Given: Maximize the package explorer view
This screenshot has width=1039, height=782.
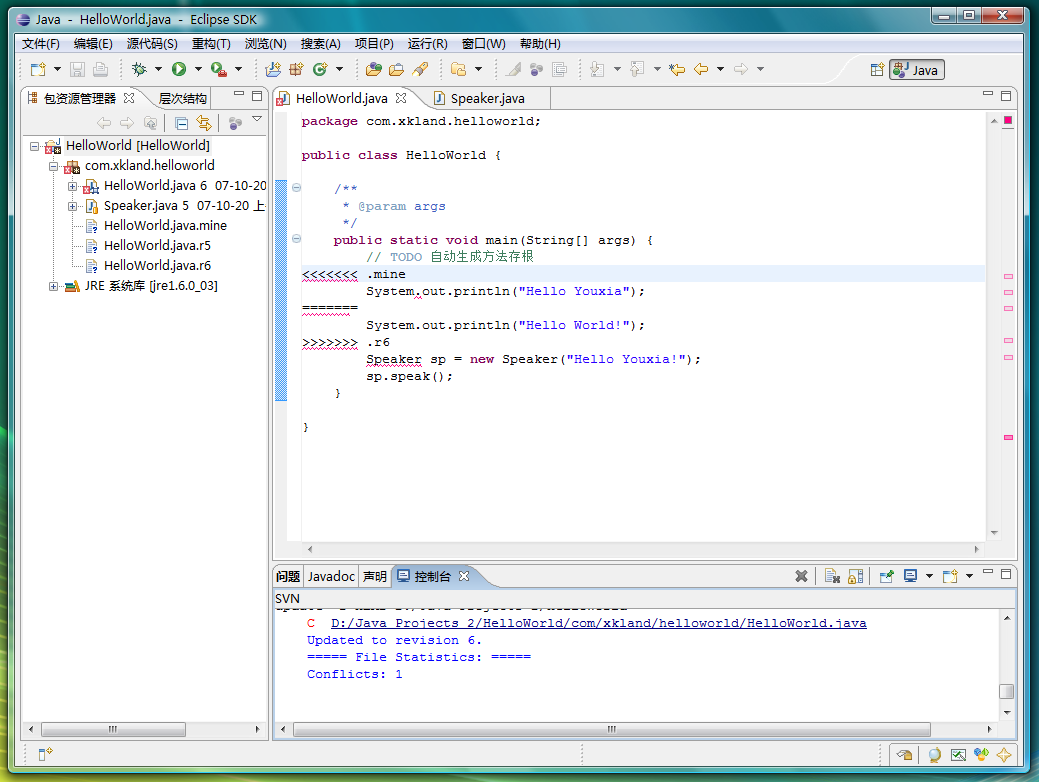Looking at the screenshot, I should [257, 95].
